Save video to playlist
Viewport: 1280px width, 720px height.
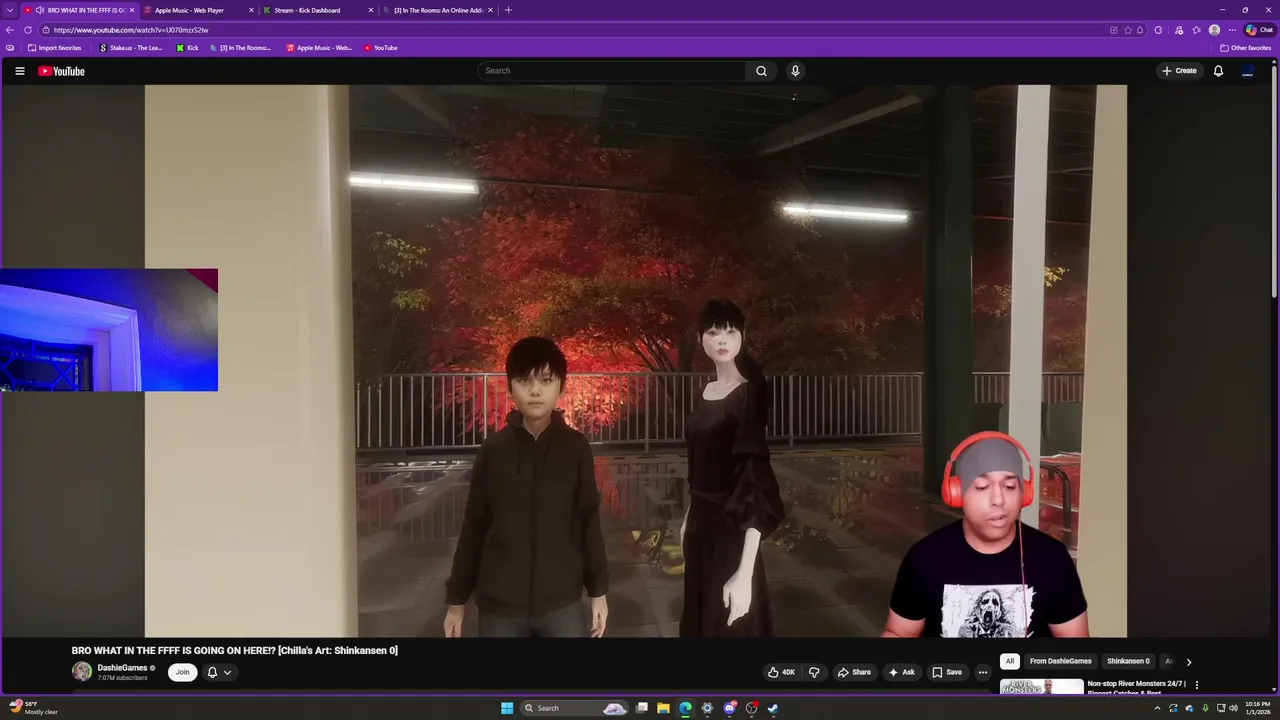coord(947,672)
